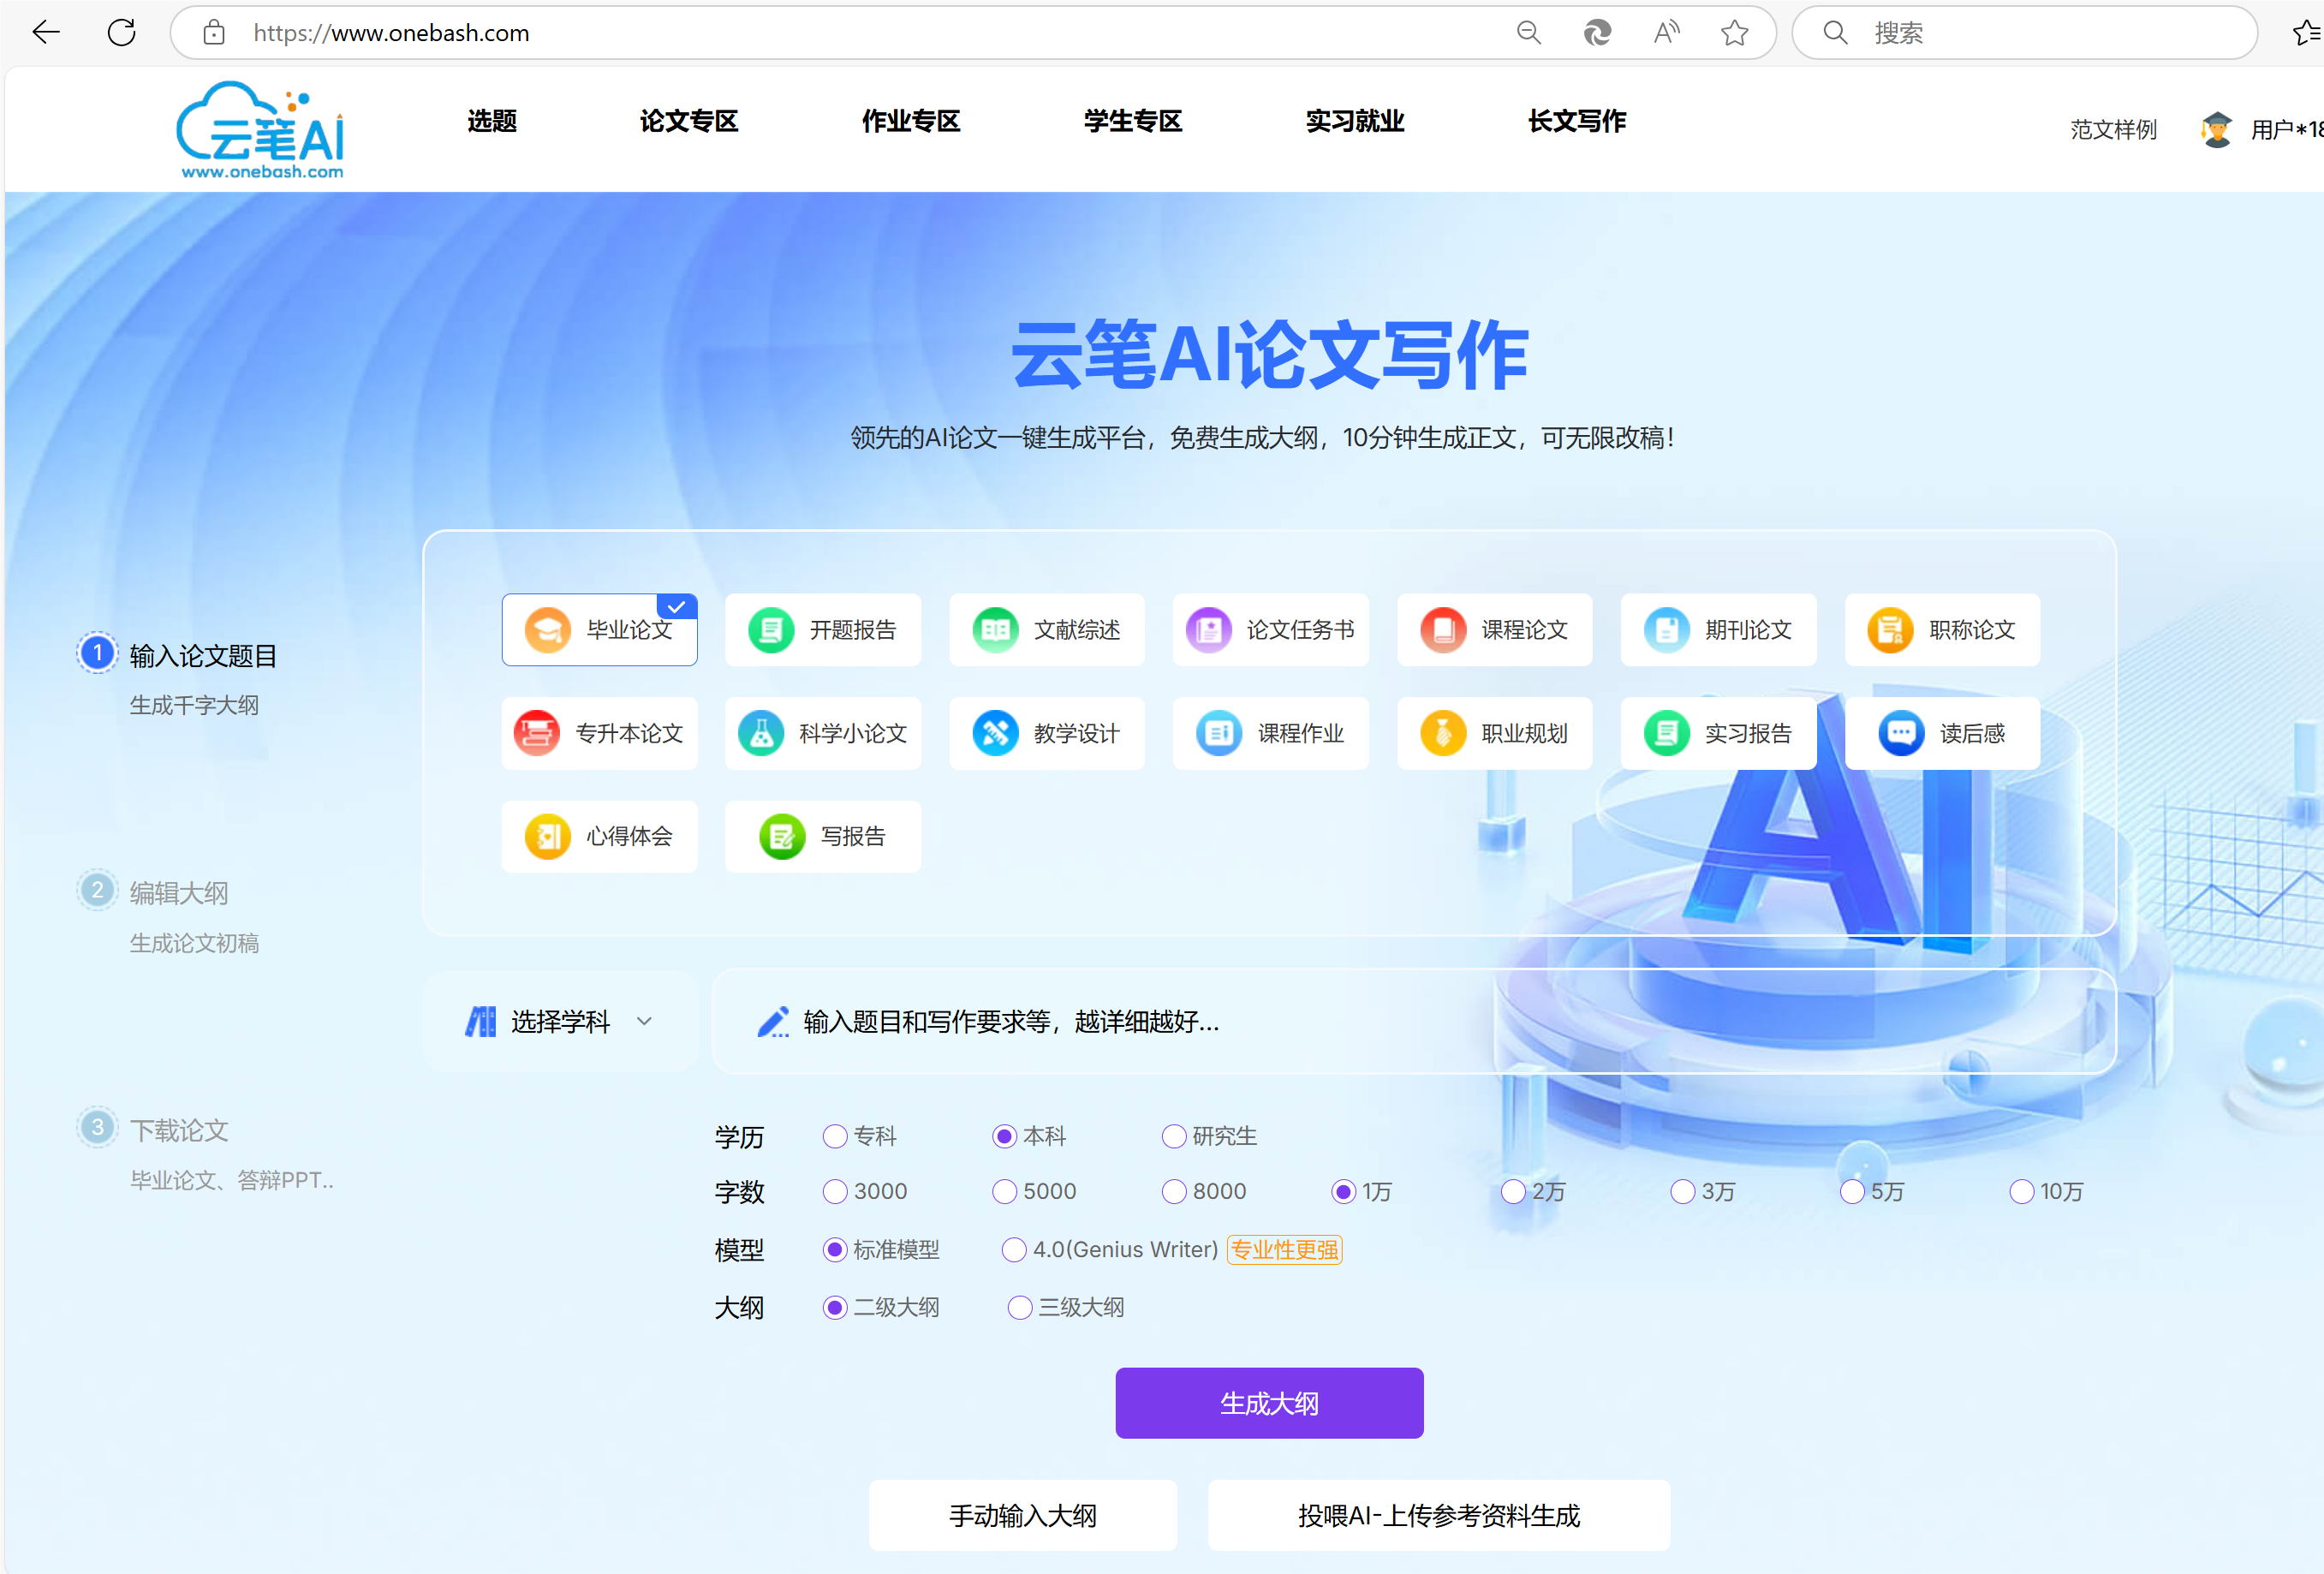Viewport: 2324px width, 1574px height.
Task: Select the 读后感 chat bubble icon
Action: (x=1900, y=733)
